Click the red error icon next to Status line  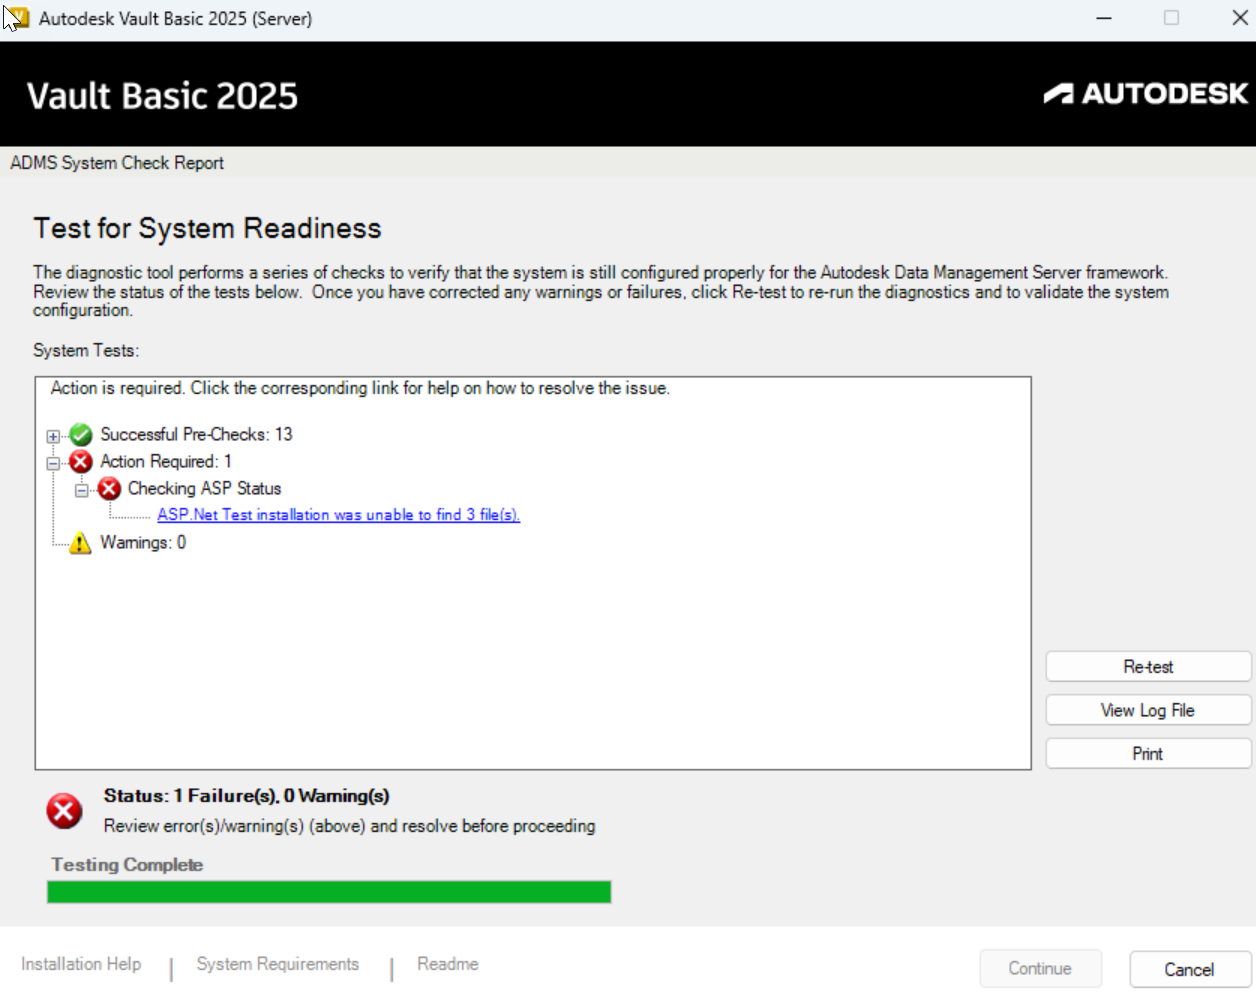pos(64,811)
